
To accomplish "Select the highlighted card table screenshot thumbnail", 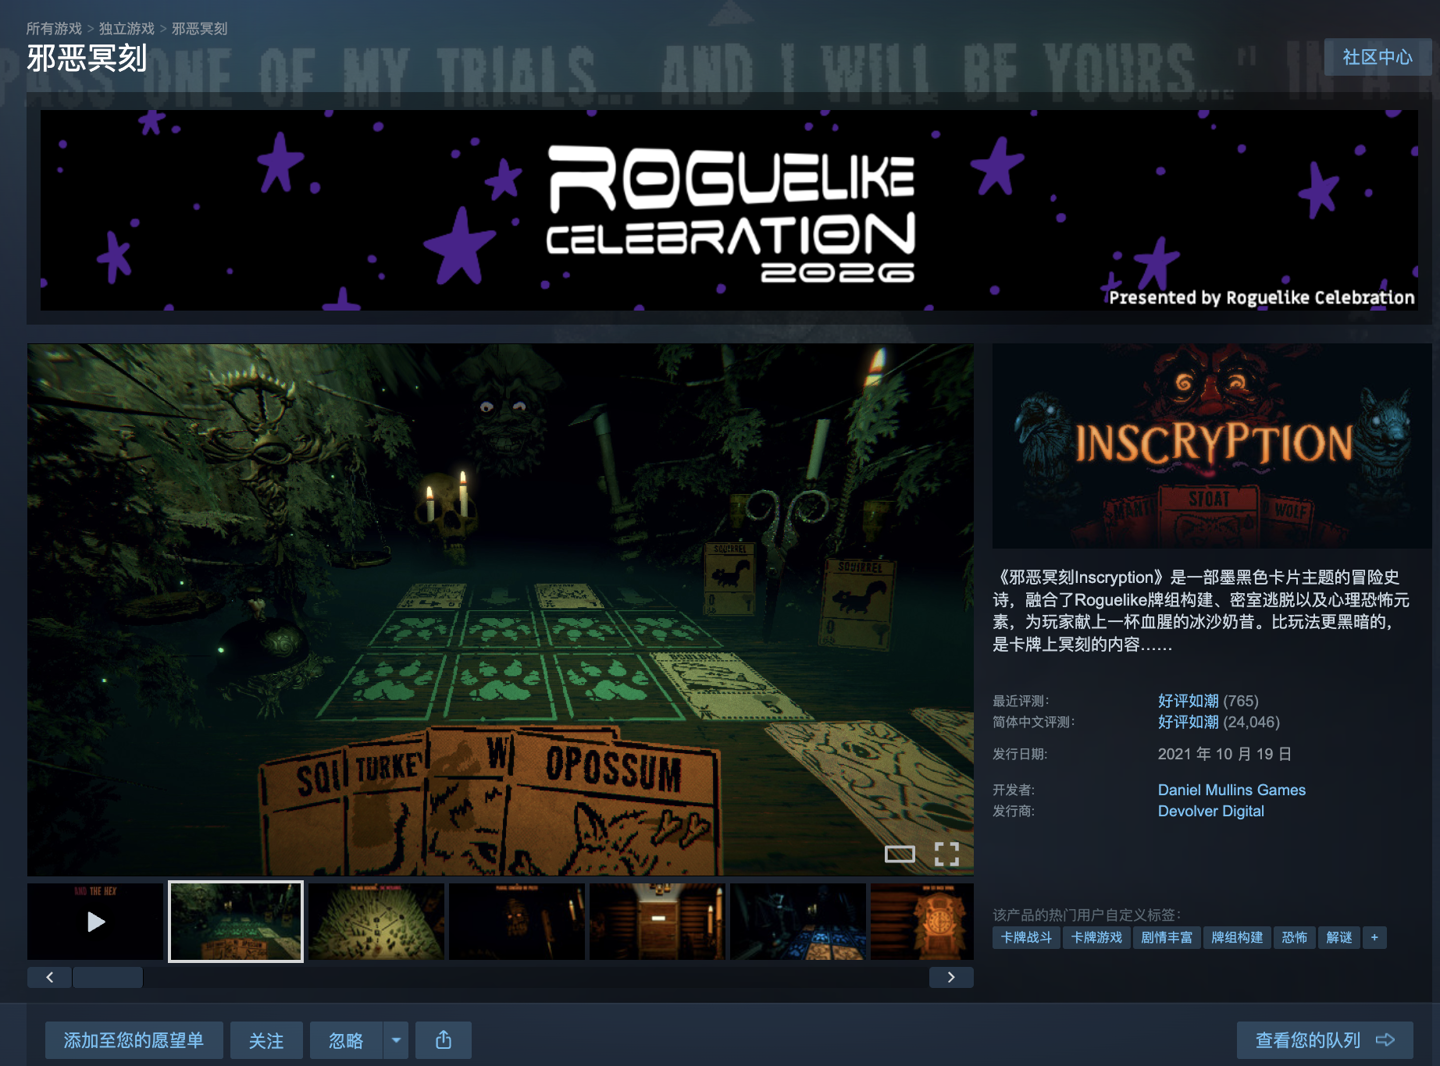I will pyautogui.click(x=236, y=921).
